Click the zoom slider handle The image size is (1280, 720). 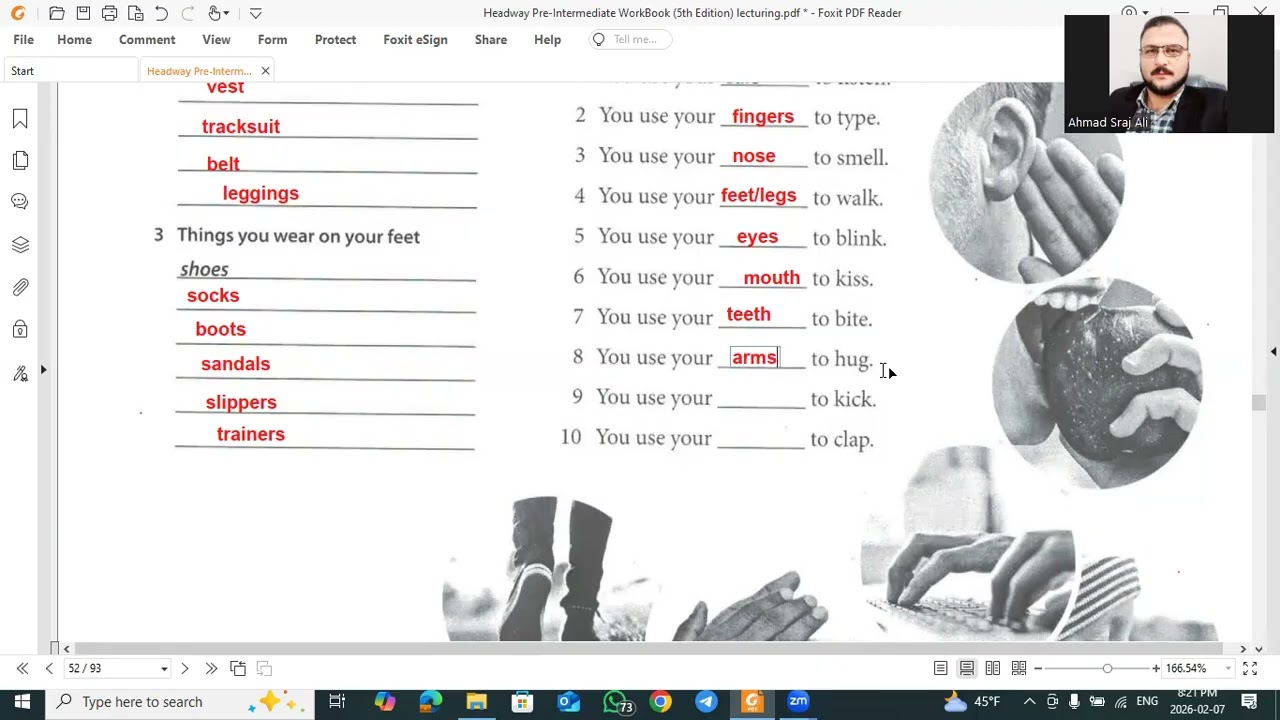(x=1107, y=668)
